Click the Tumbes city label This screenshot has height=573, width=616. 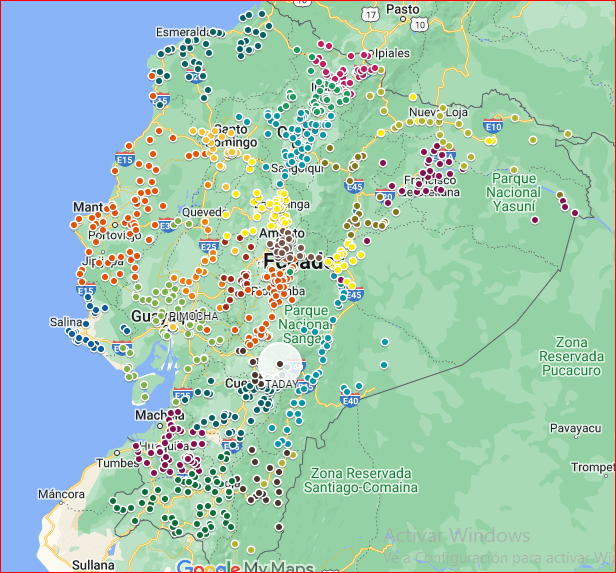[113, 463]
